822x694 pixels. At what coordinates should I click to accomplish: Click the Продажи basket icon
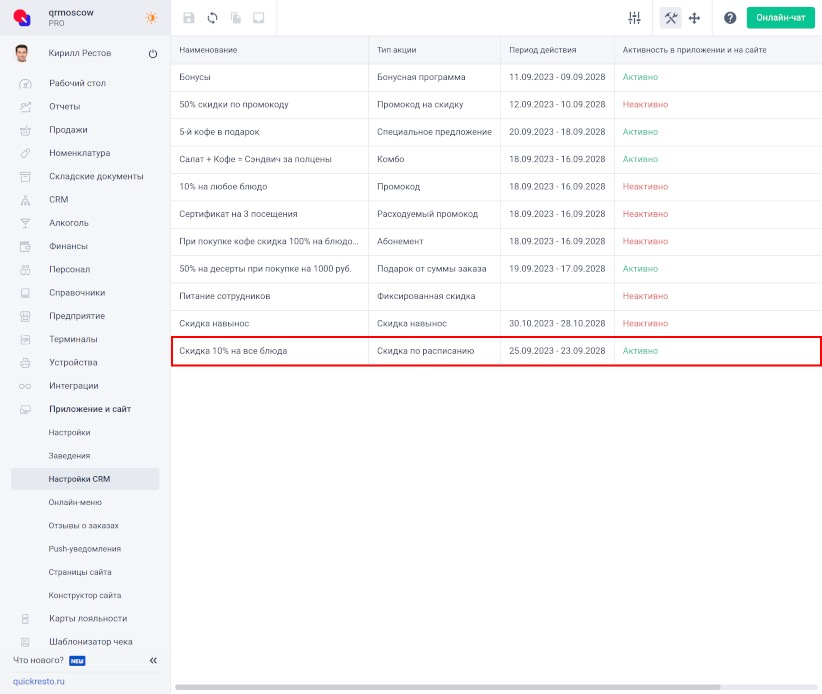25,130
